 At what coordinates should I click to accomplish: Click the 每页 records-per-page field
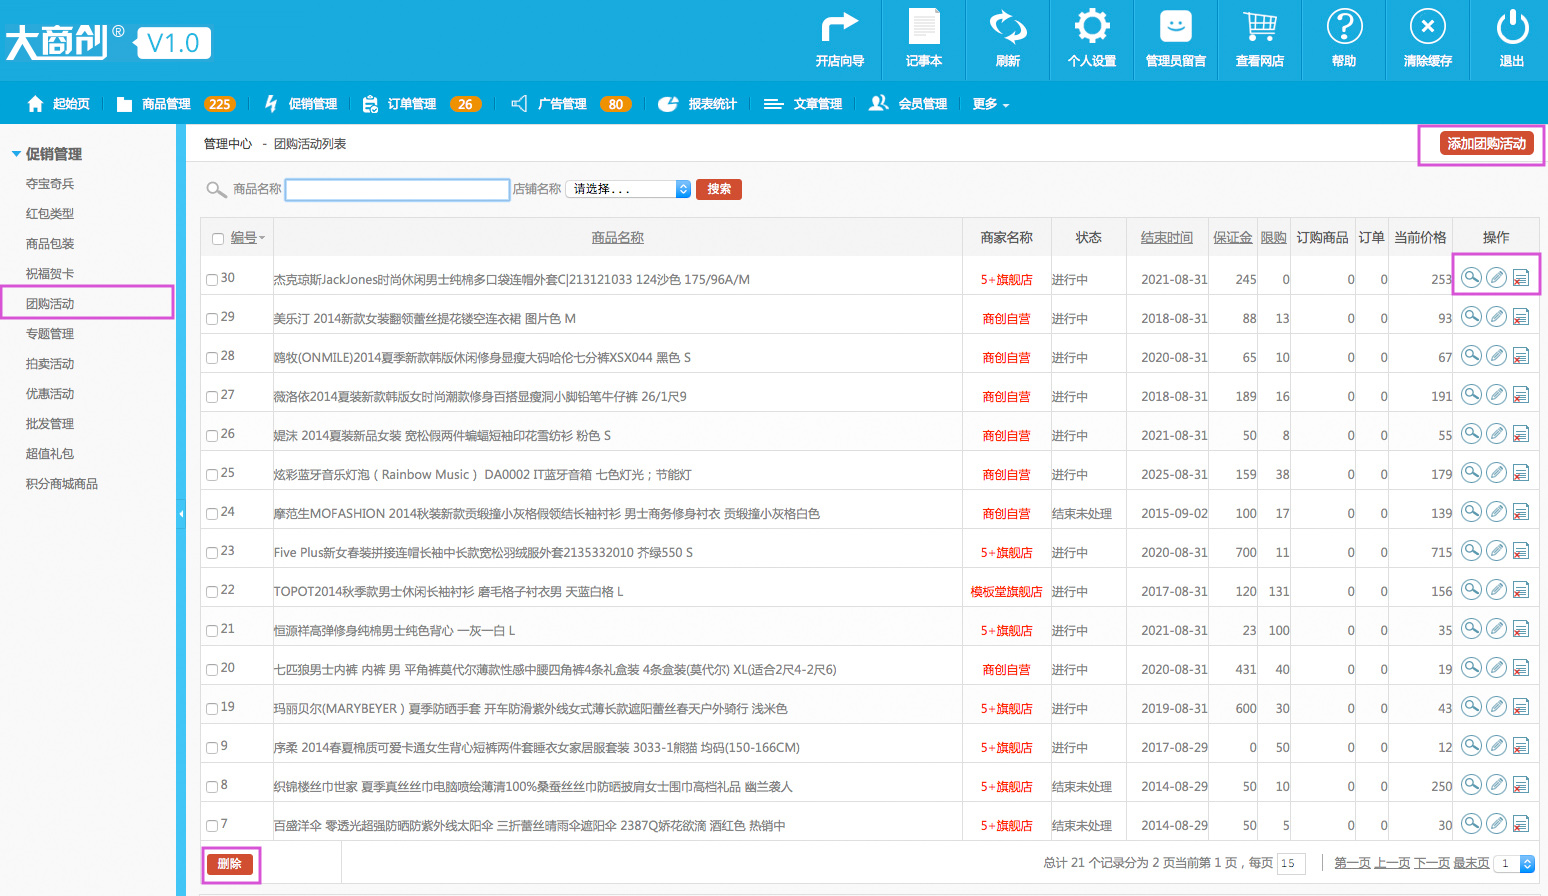pyautogui.click(x=1291, y=863)
